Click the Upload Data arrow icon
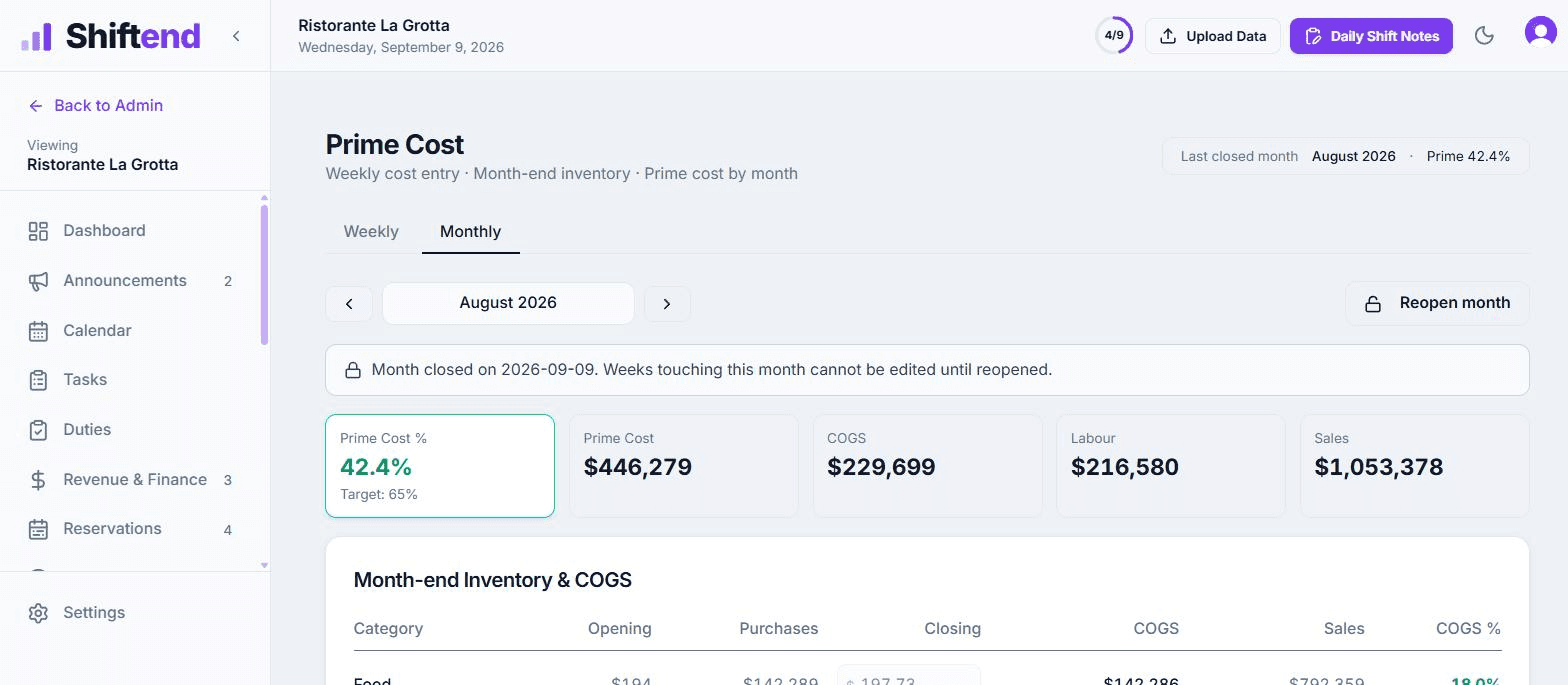This screenshot has width=1568, height=685. click(x=1168, y=36)
